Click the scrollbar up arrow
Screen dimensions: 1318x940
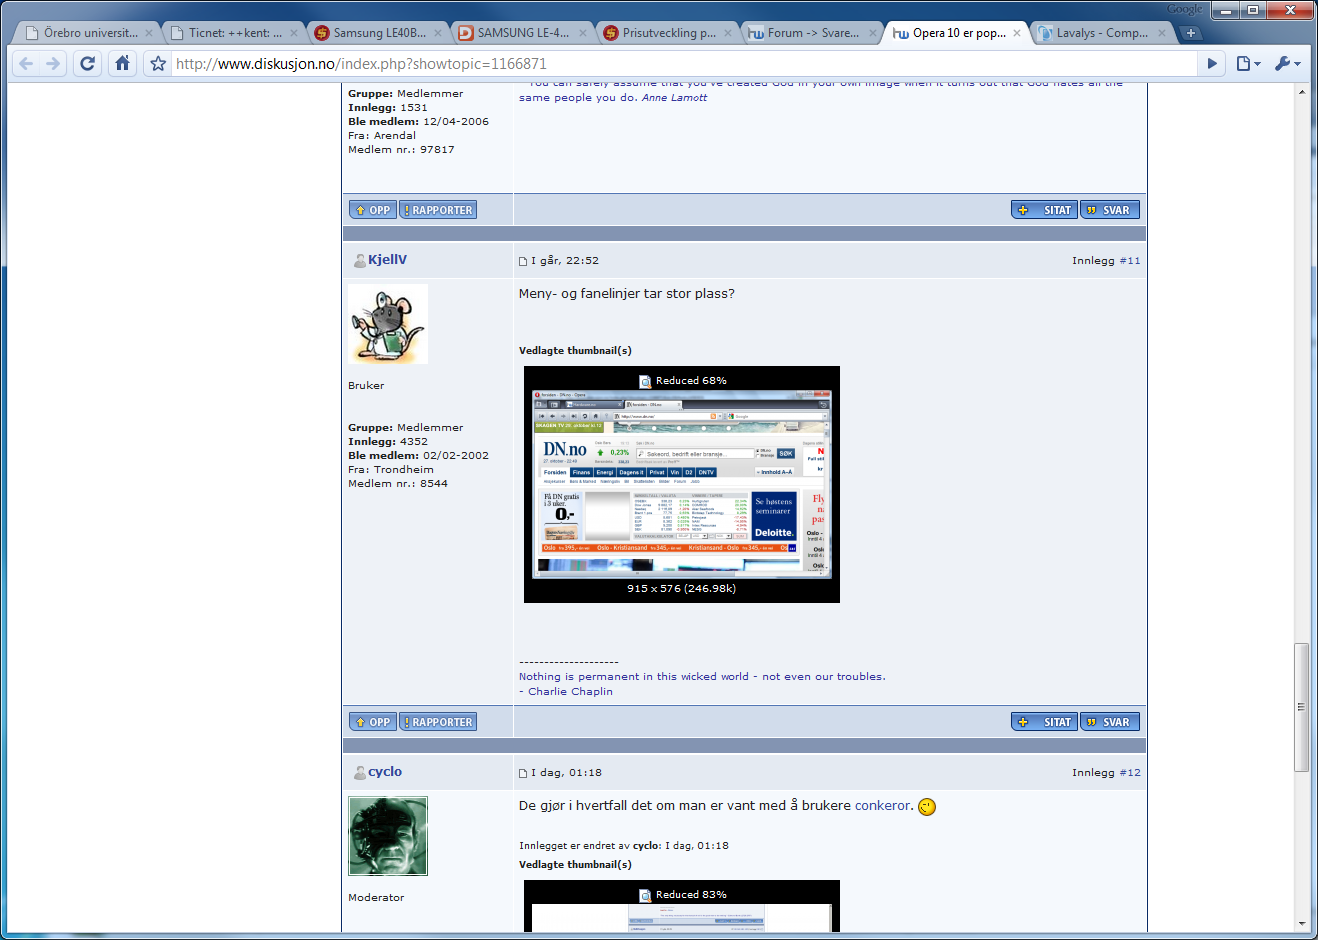[x=1301, y=92]
